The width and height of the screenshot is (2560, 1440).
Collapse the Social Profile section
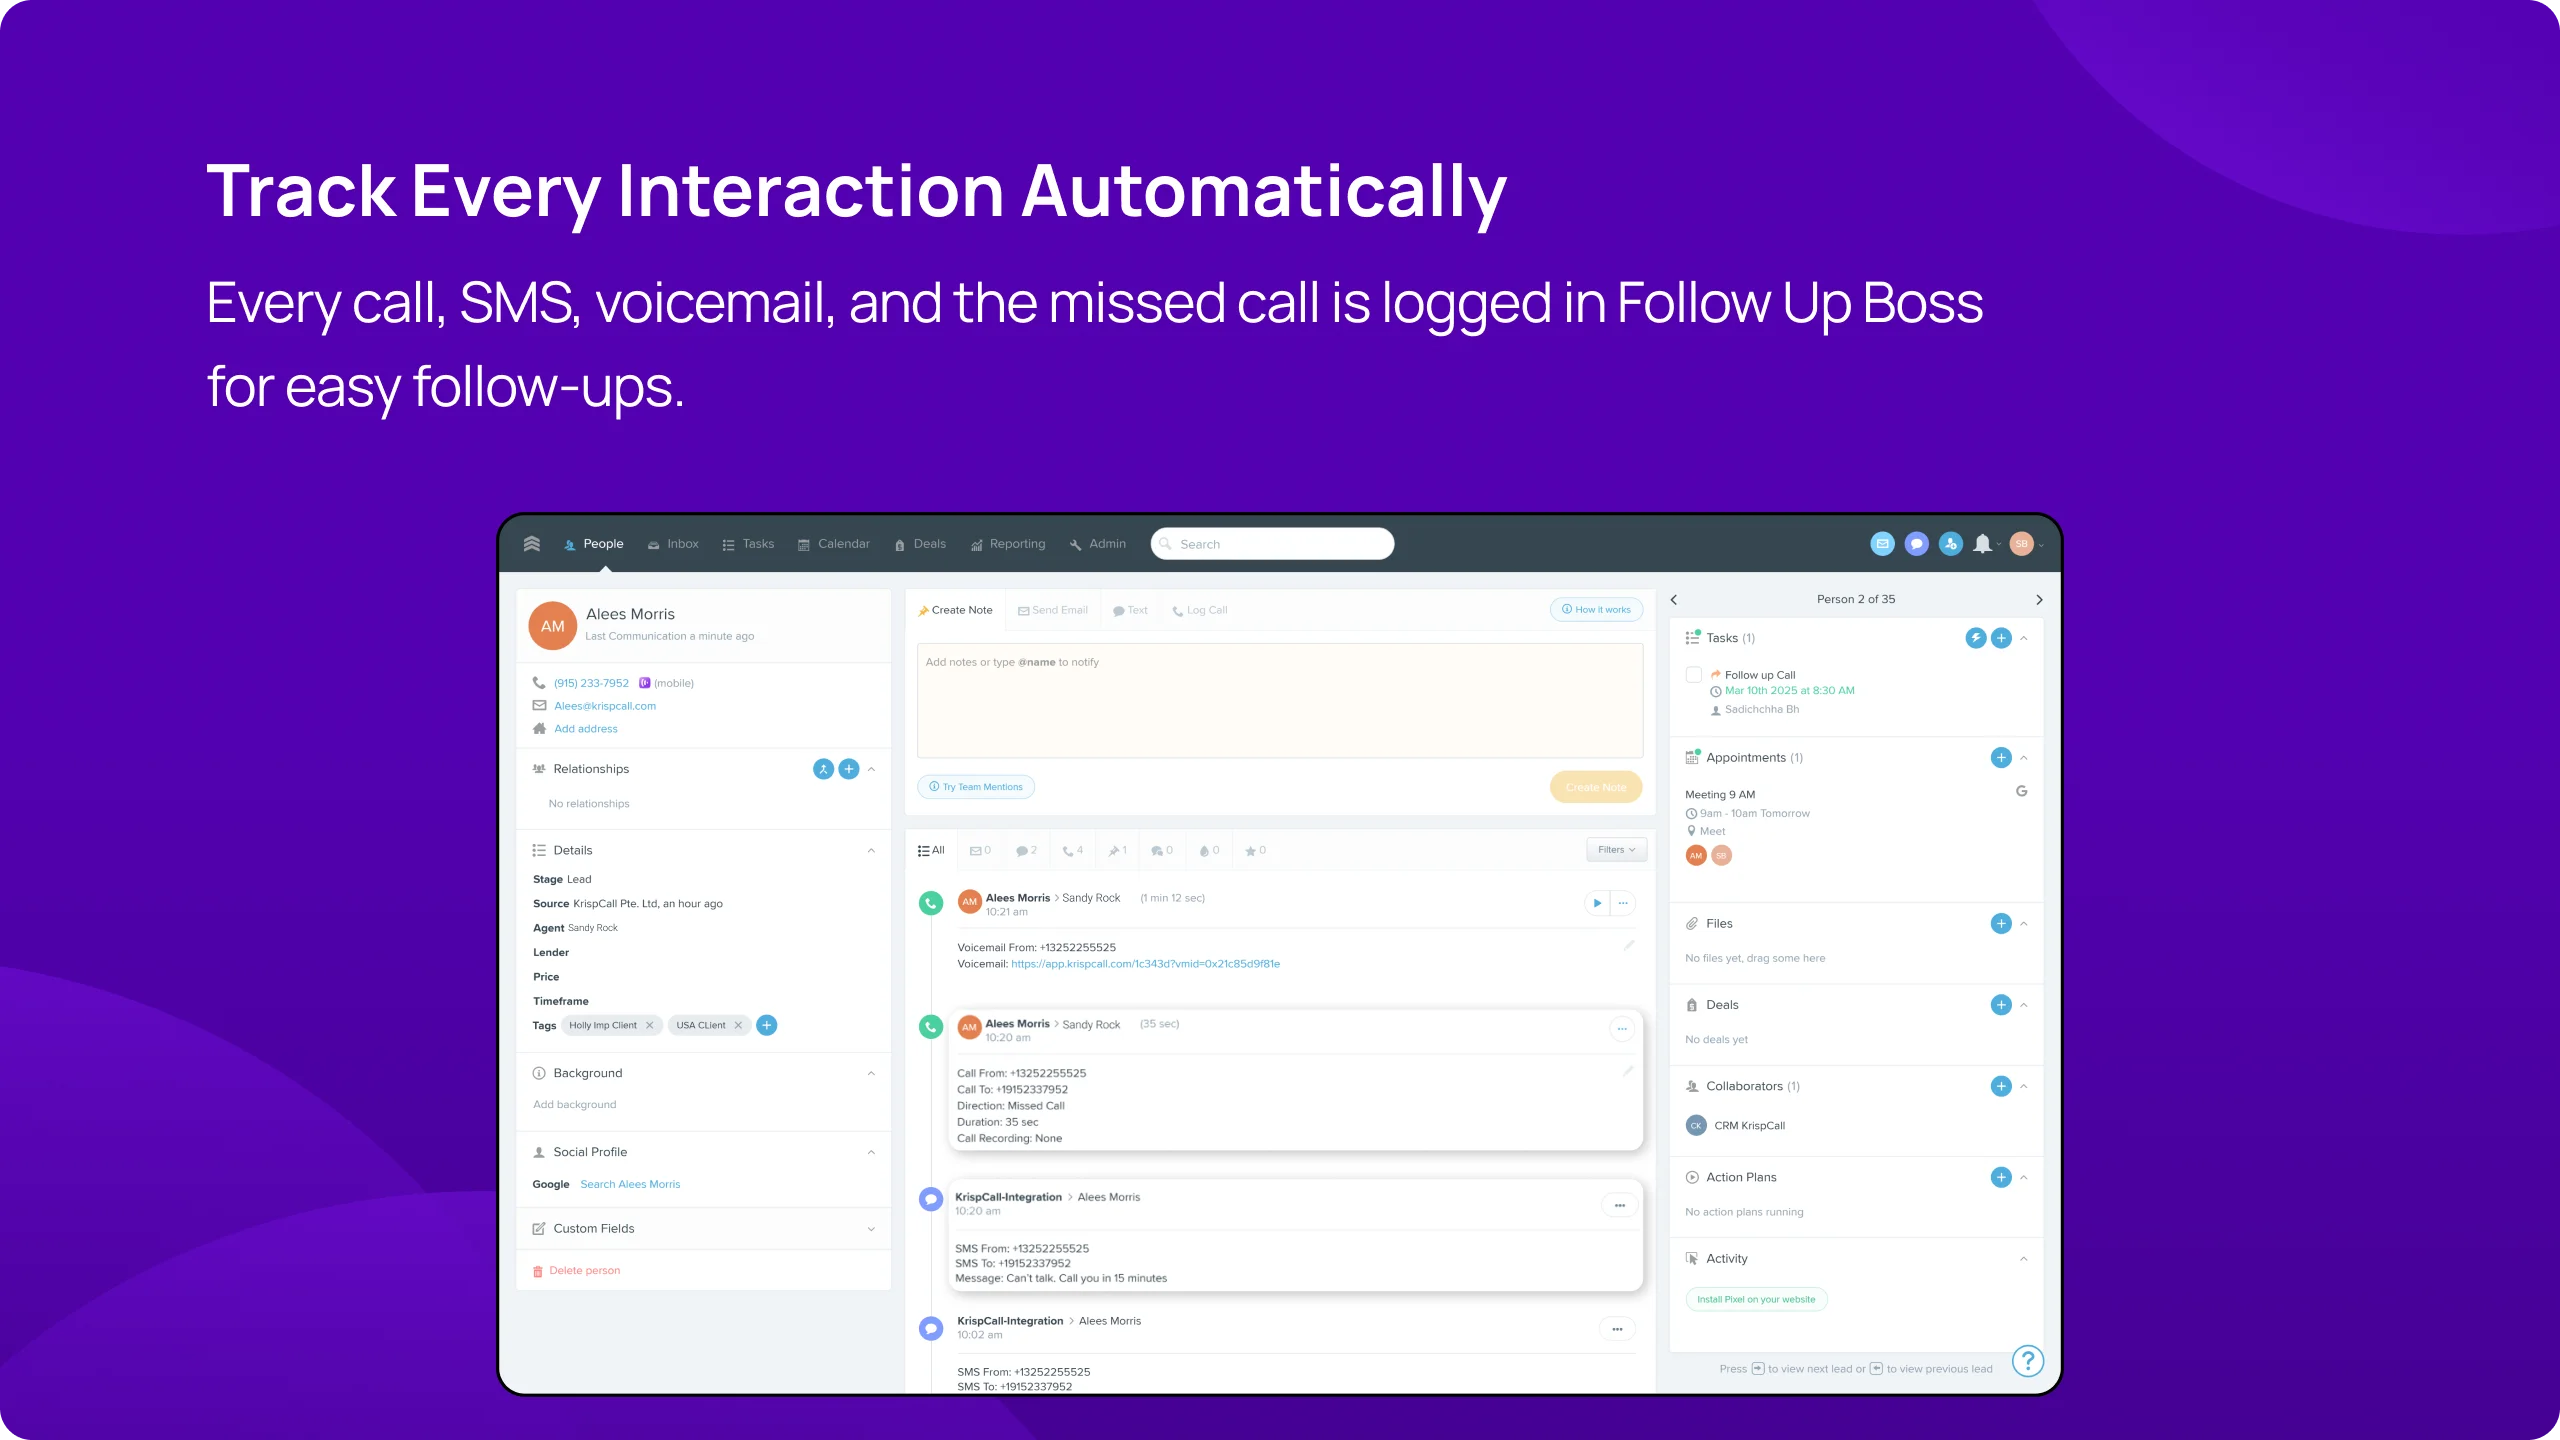tap(871, 1153)
